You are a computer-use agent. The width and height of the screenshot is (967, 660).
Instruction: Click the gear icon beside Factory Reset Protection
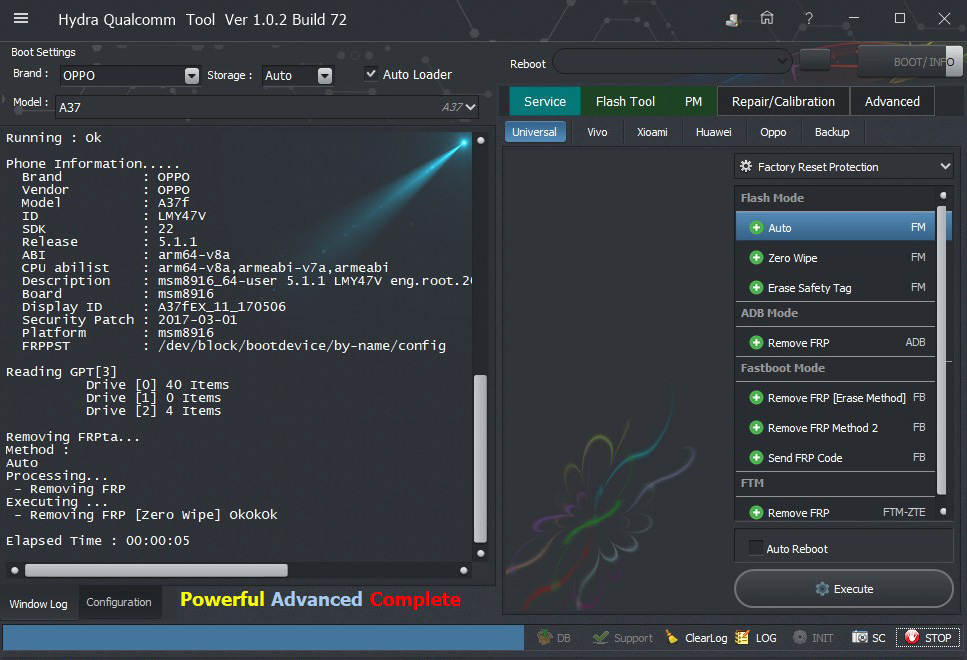pos(746,167)
